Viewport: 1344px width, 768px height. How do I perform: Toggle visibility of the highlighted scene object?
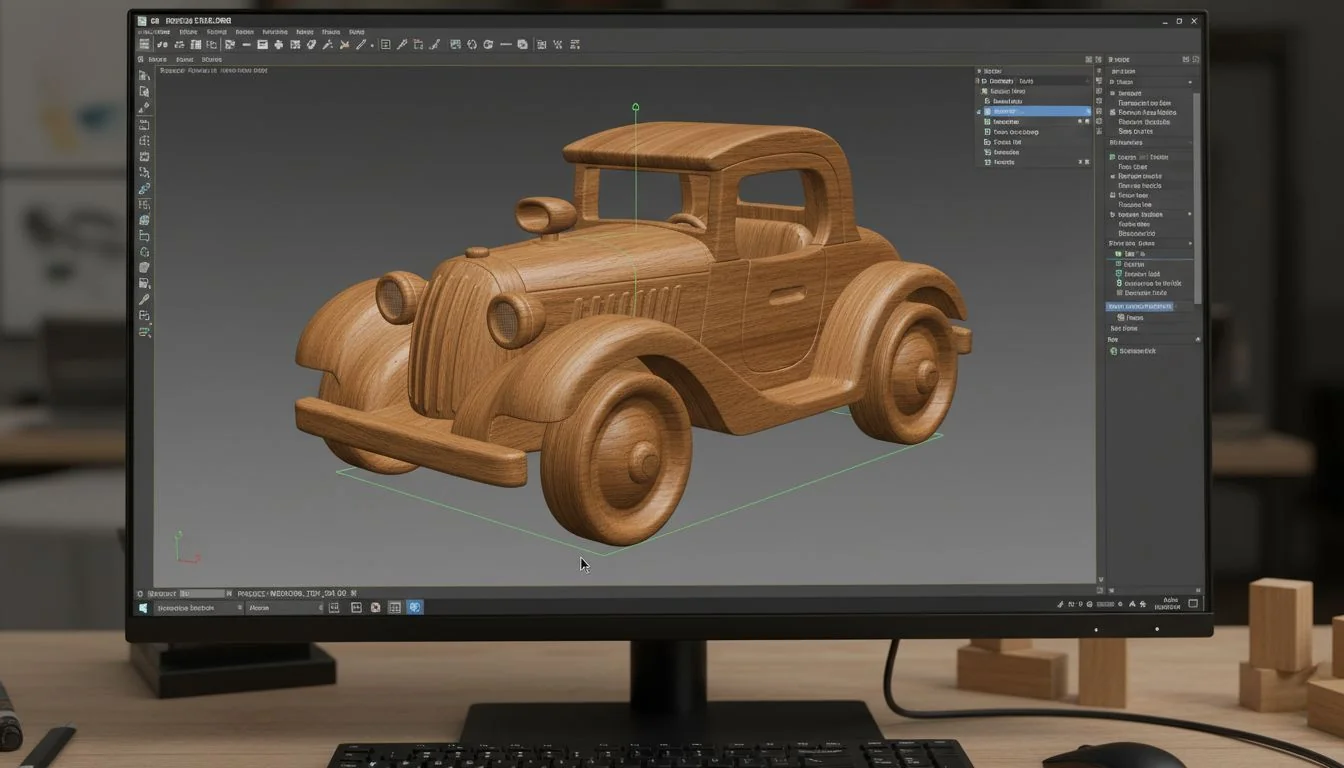pos(1088,110)
